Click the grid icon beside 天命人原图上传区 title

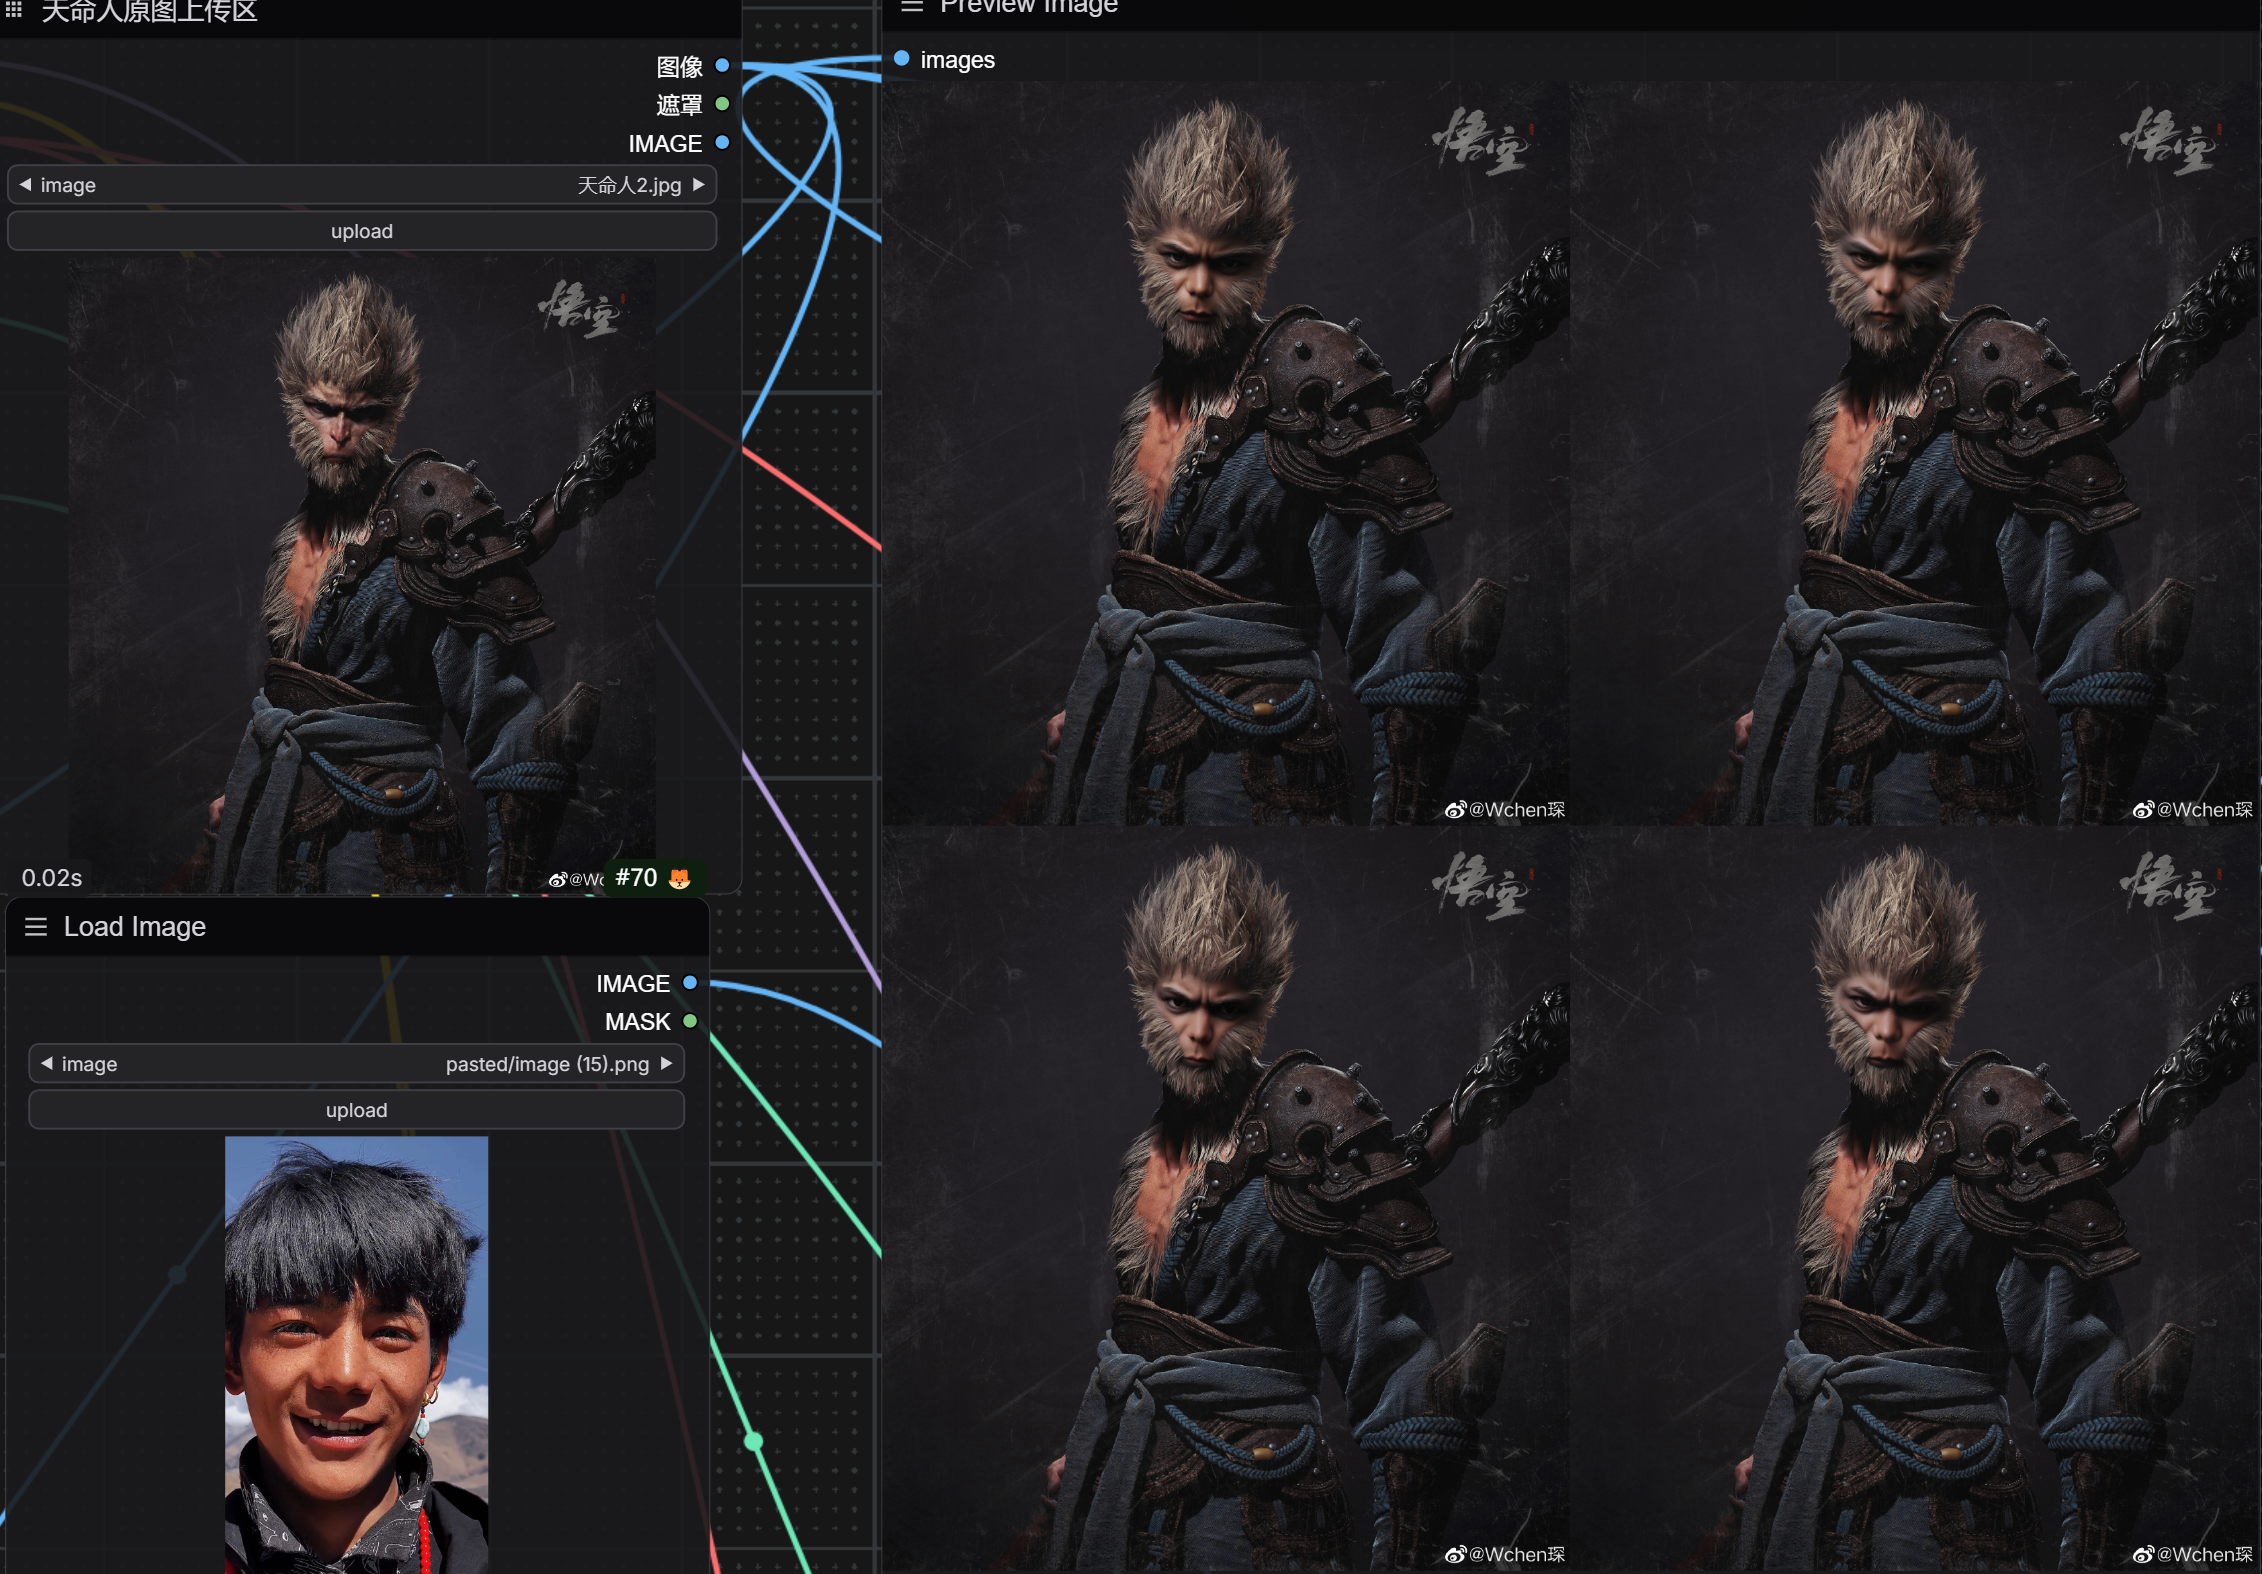(14, 10)
